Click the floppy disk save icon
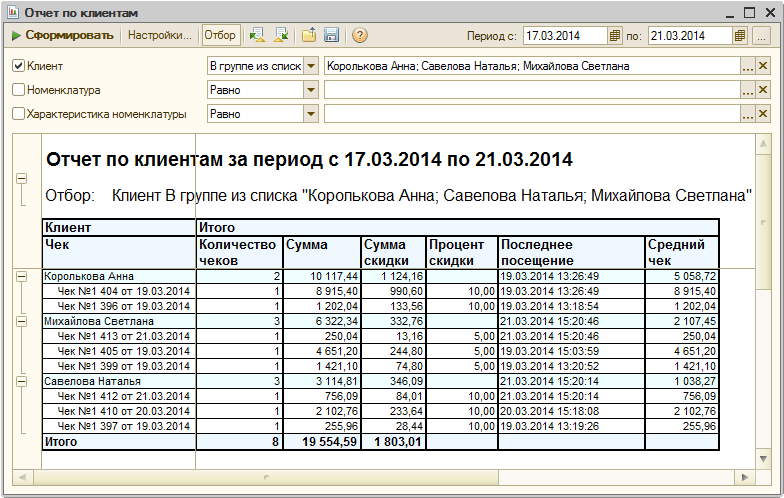Screen dimensions: 784x498 click(x=332, y=35)
